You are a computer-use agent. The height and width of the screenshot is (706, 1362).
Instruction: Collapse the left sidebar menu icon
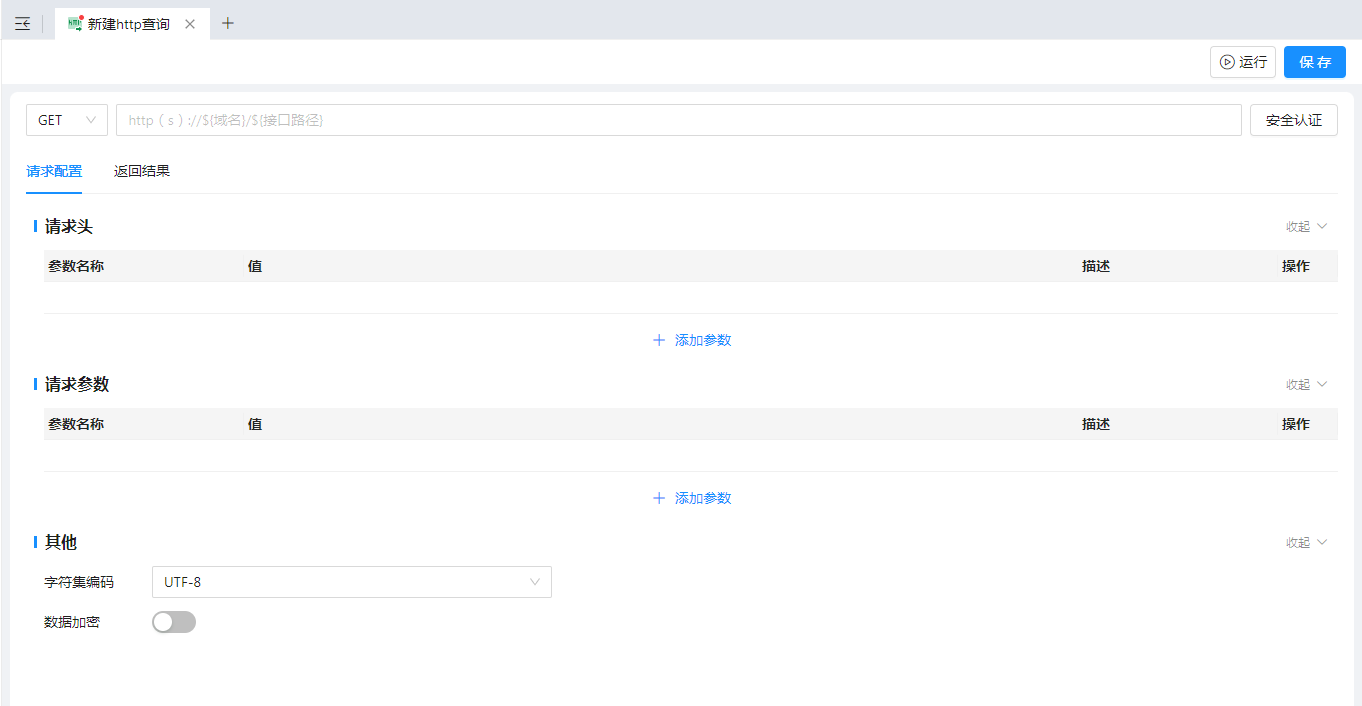tap(22, 24)
